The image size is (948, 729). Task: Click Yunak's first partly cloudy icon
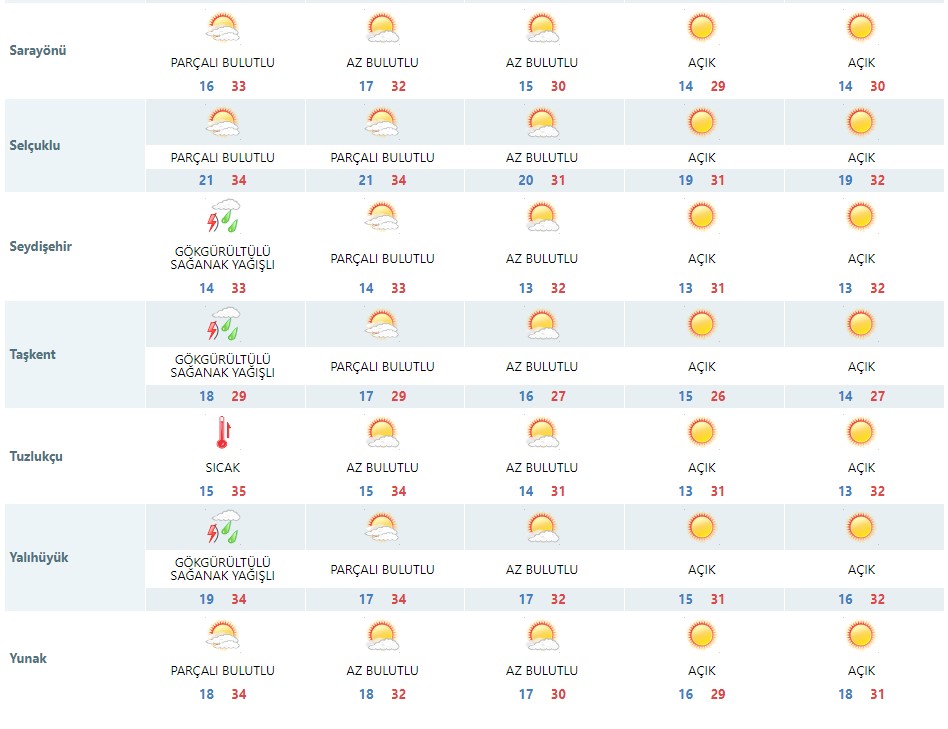click(x=223, y=635)
